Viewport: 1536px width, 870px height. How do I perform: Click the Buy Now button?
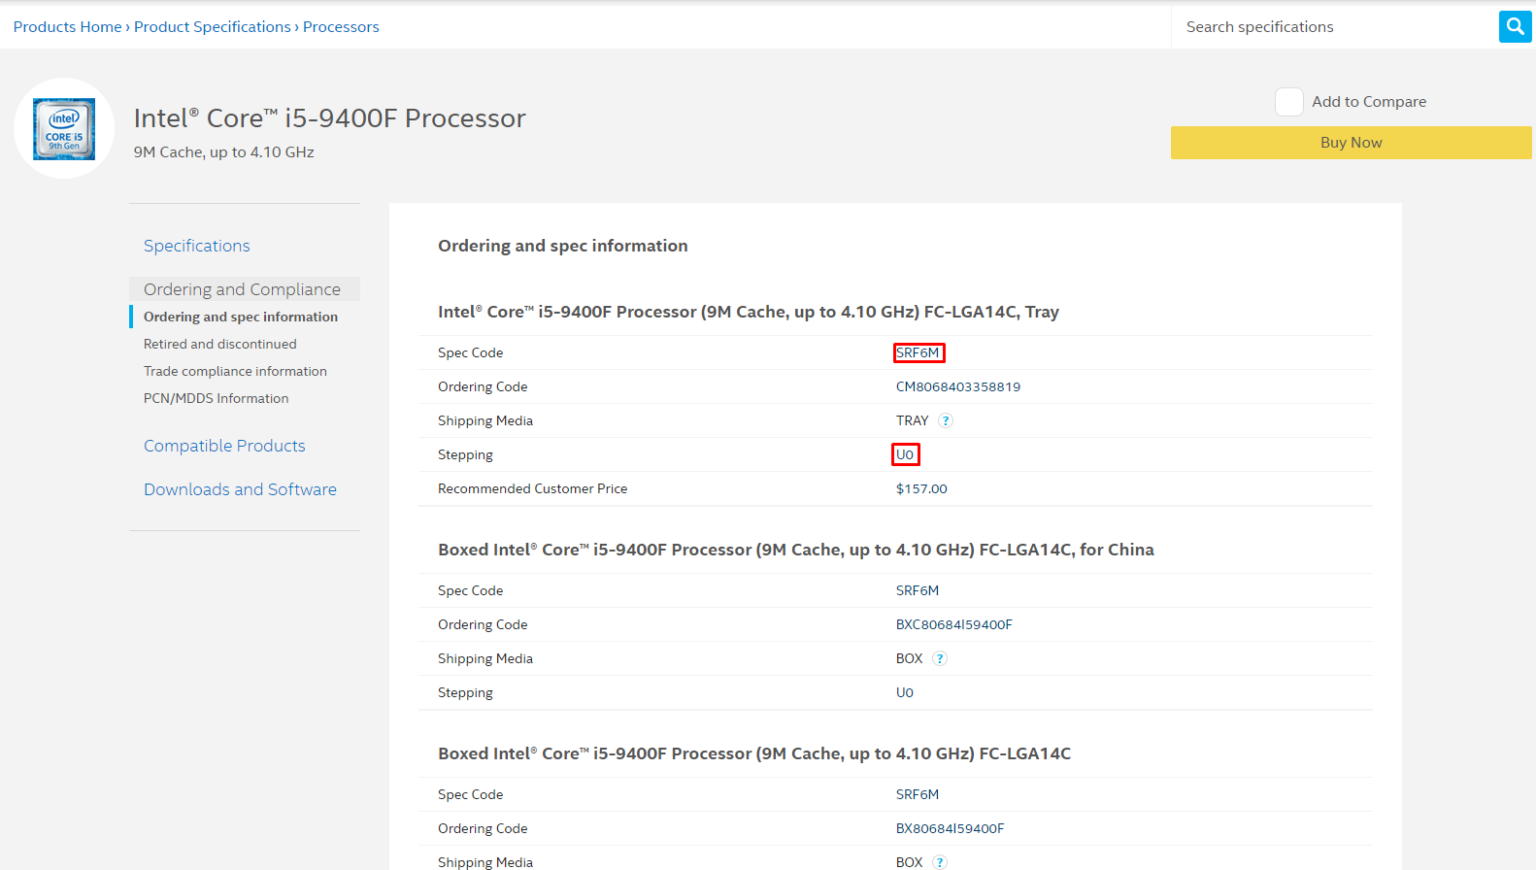coord(1351,143)
